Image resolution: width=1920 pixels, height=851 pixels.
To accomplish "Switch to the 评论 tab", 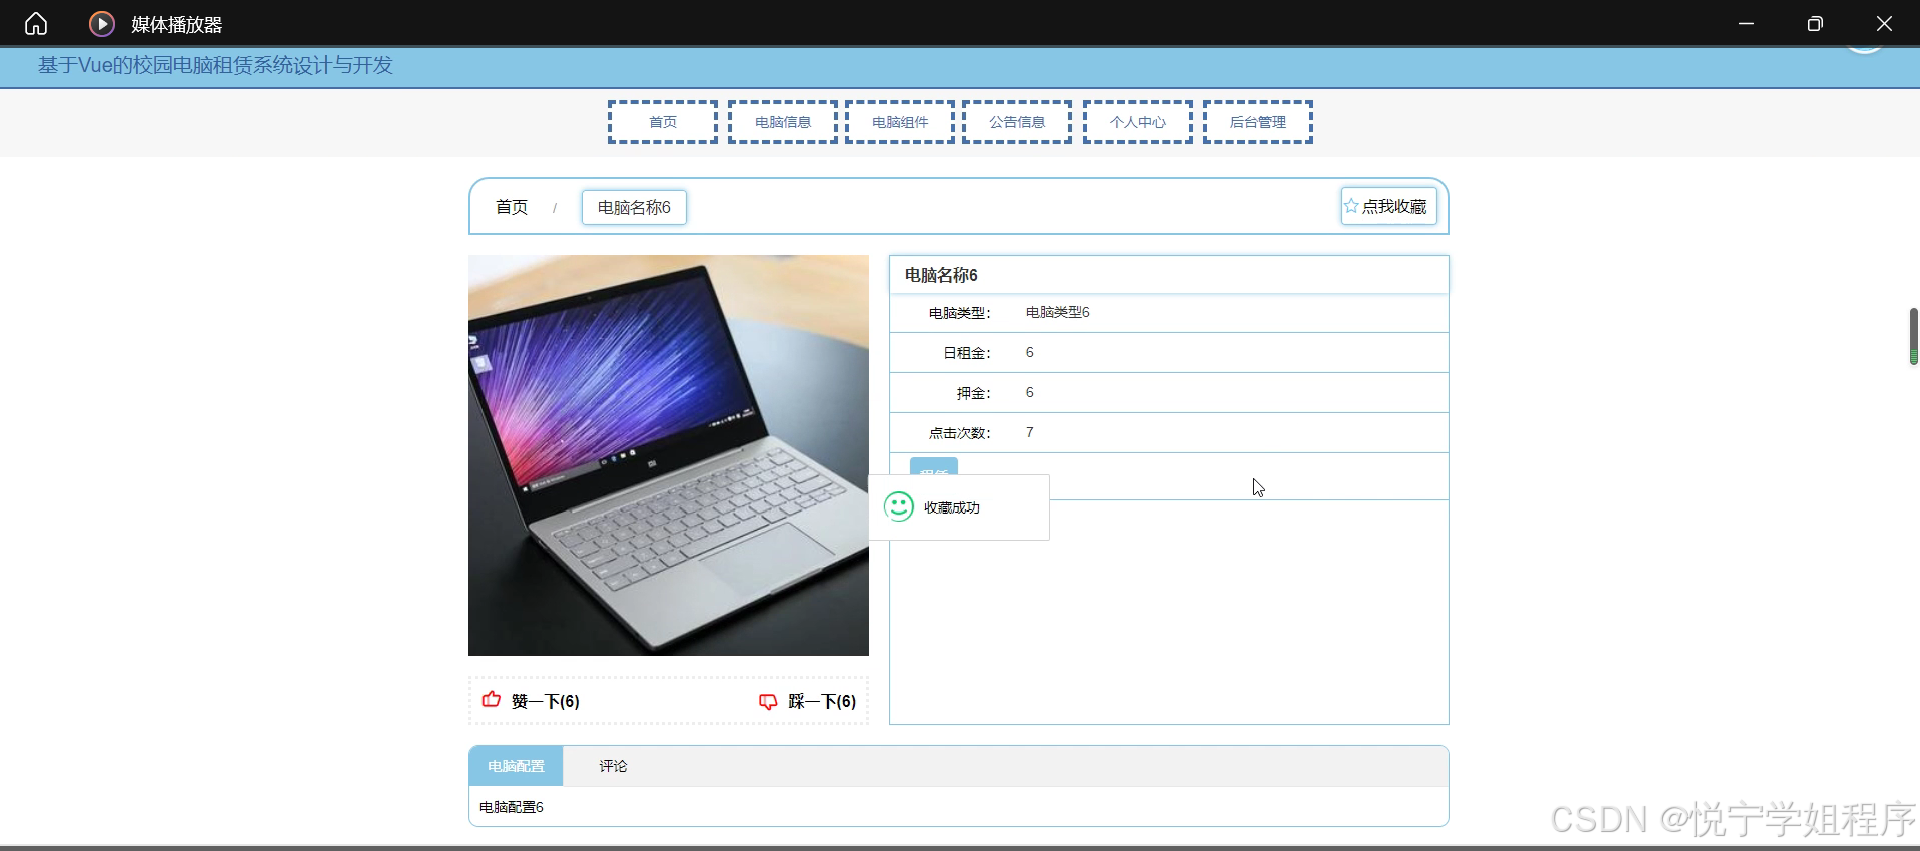I will [x=613, y=766].
